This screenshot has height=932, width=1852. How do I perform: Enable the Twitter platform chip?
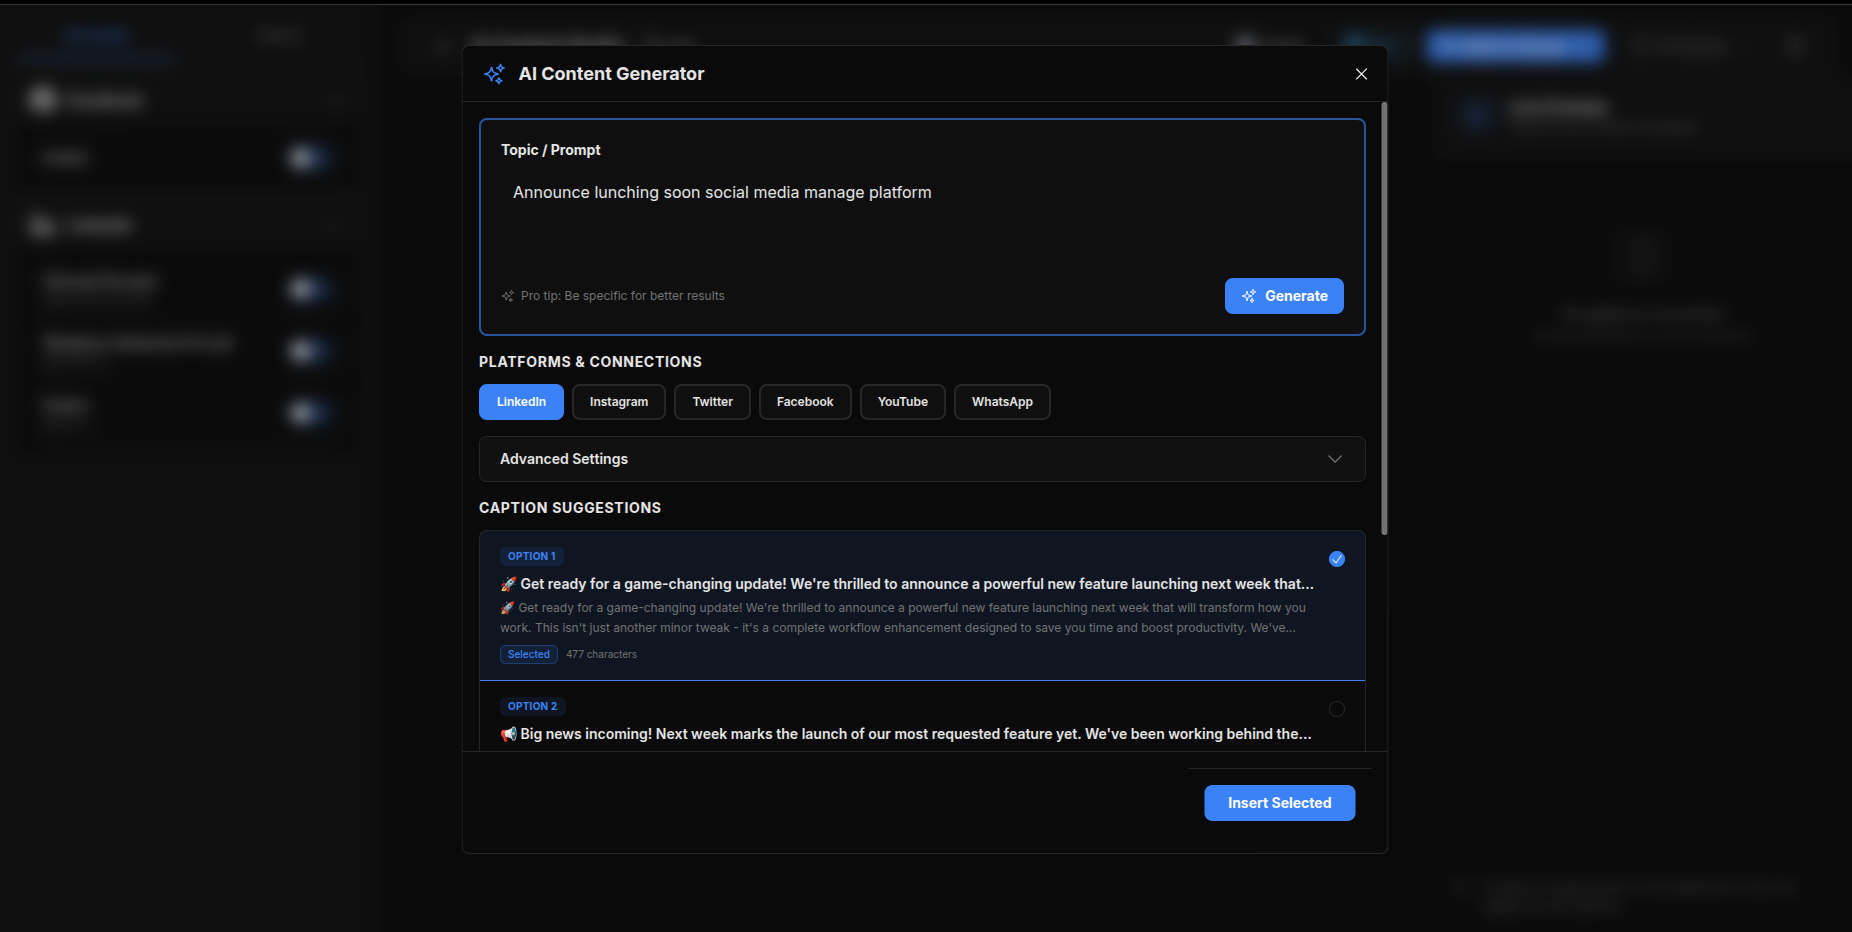pos(712,402)
